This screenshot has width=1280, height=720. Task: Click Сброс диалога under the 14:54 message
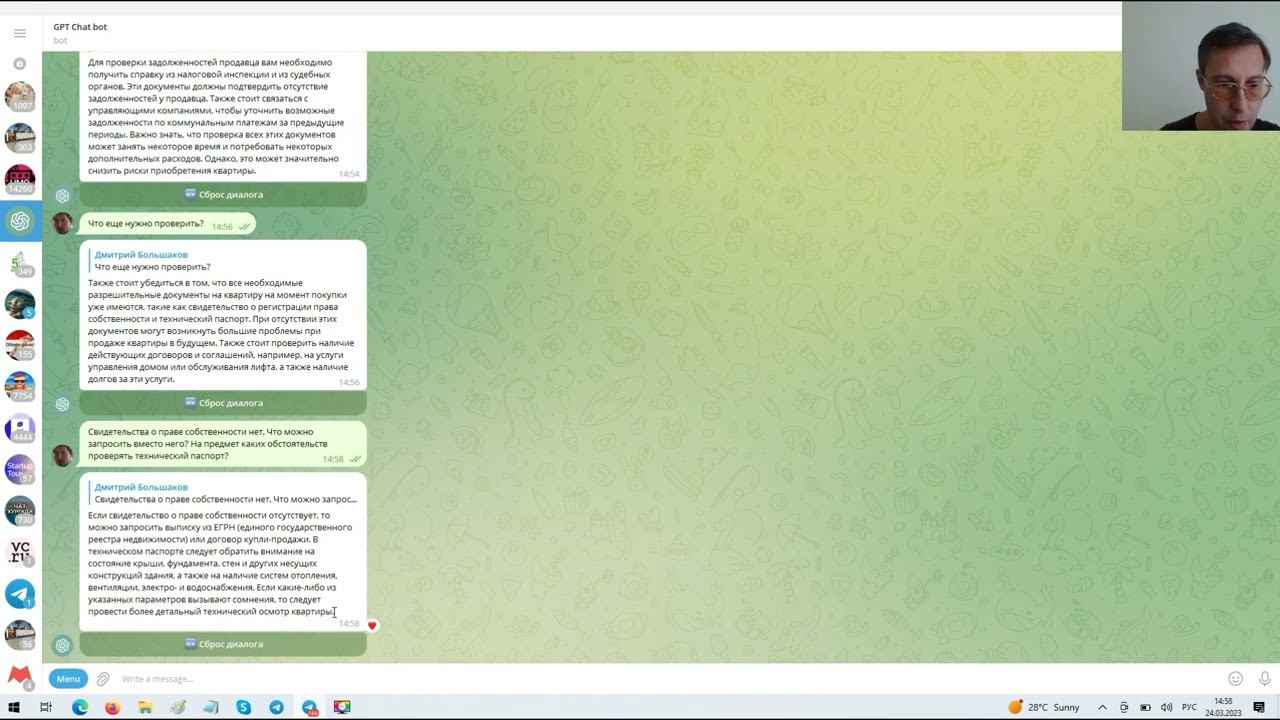pos(223,195)
